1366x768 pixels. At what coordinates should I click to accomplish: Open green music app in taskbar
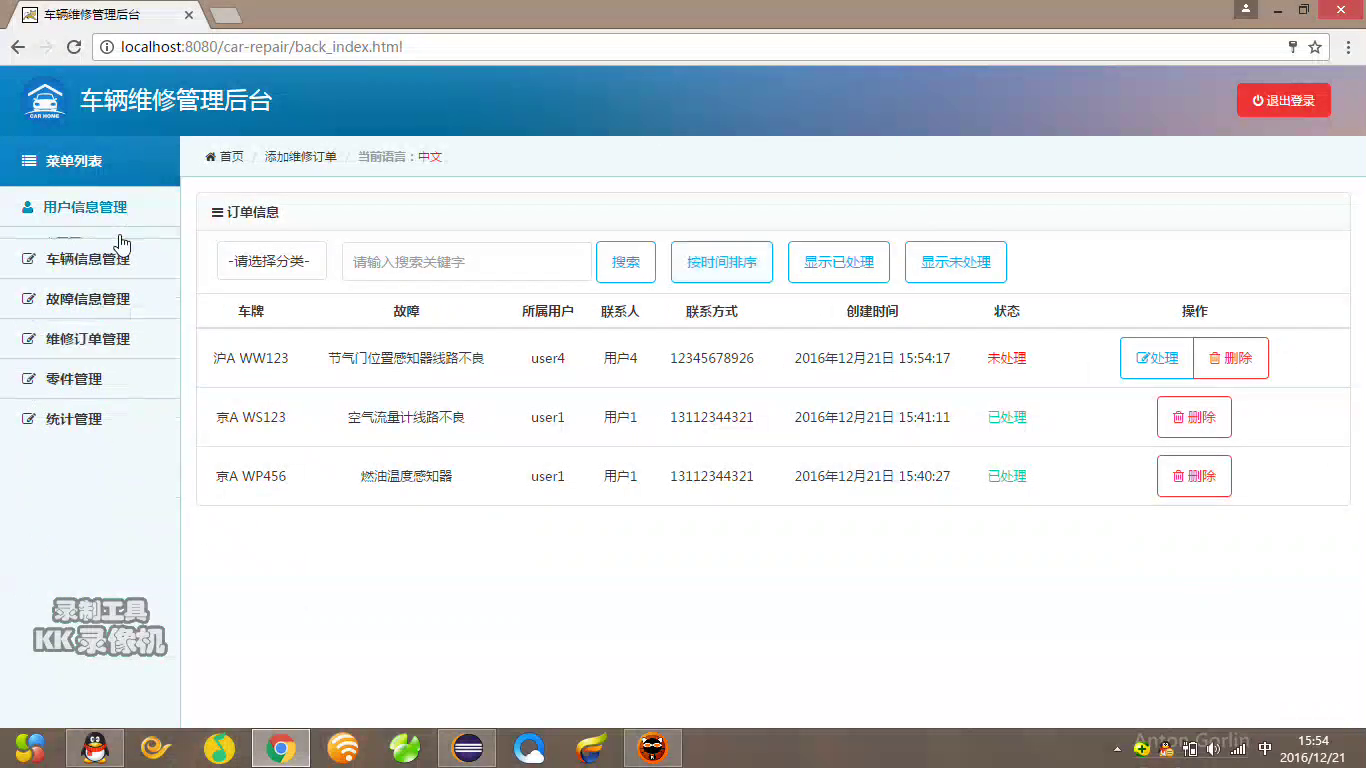pos(219,748)
